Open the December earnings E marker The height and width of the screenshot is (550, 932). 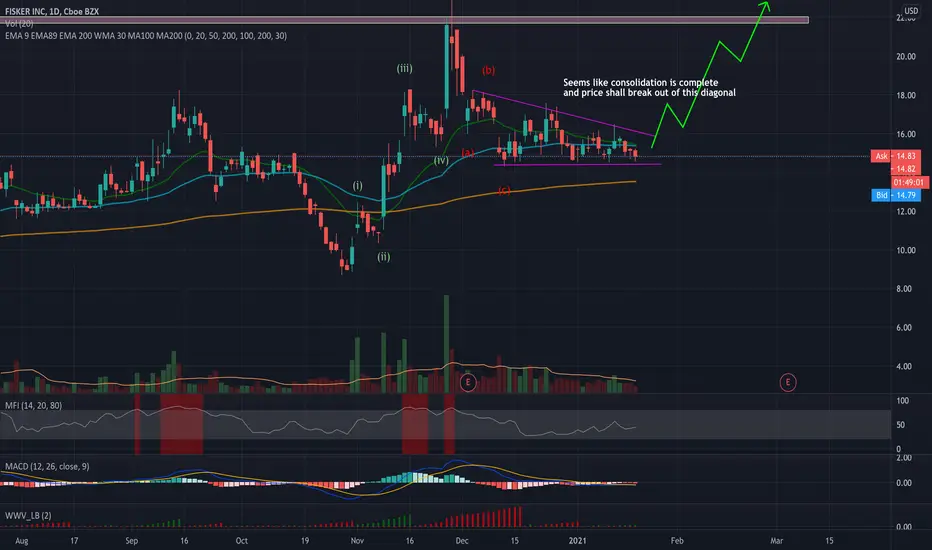468,382
